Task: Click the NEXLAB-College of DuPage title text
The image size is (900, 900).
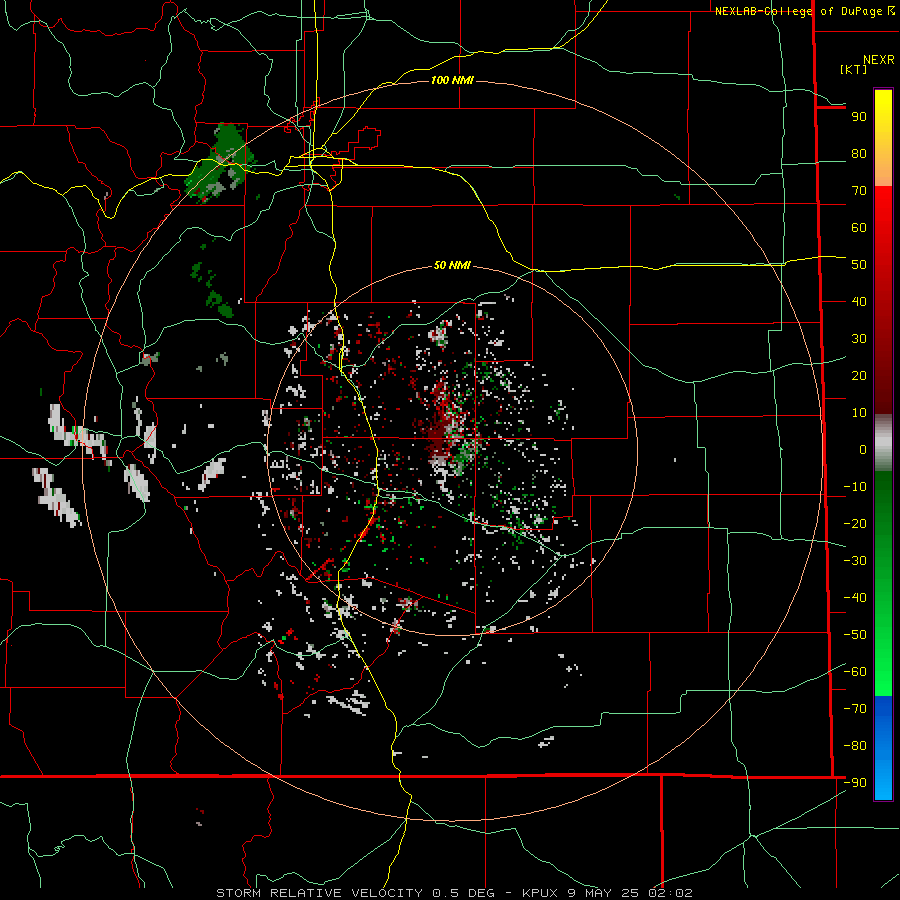Action: point(798,11)
